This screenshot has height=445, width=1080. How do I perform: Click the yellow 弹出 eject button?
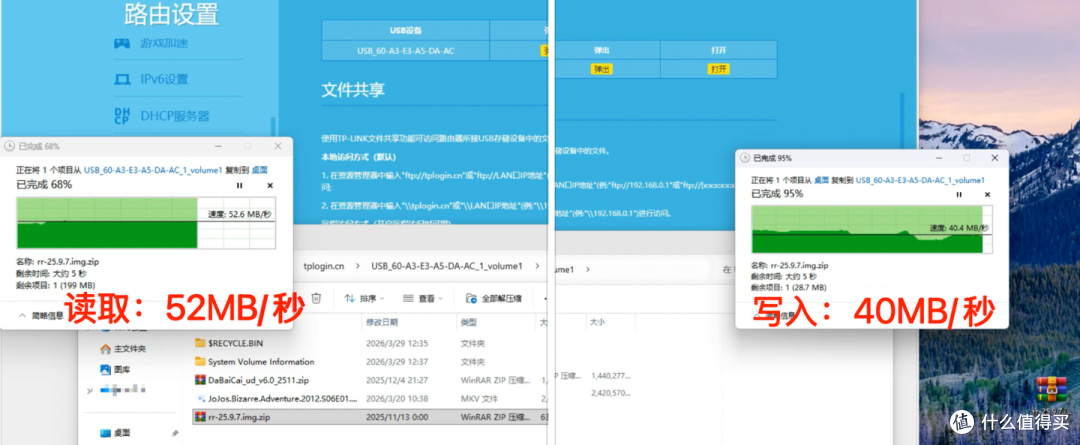(x=601, y=70)
